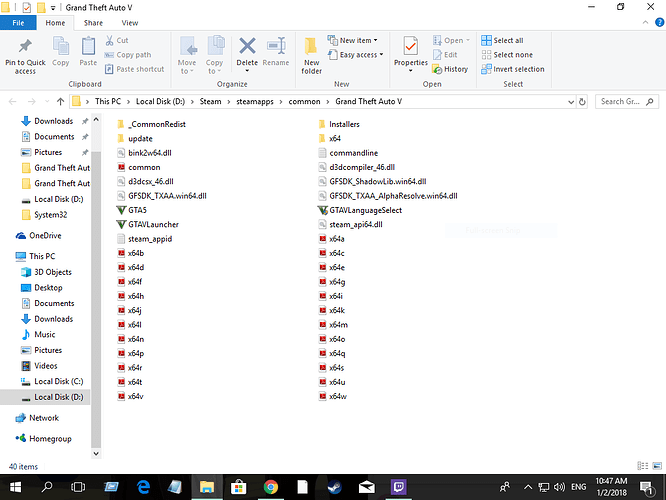Switch to the View tab
Screen dimensions: 666x500
pyautogui.click(x=130, y=23)
